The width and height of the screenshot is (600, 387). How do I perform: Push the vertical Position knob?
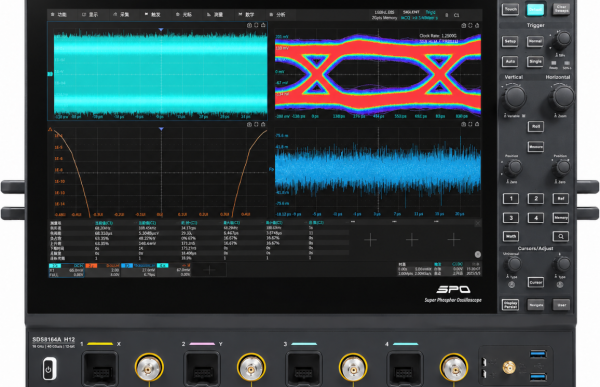click(x=514, y=167)
